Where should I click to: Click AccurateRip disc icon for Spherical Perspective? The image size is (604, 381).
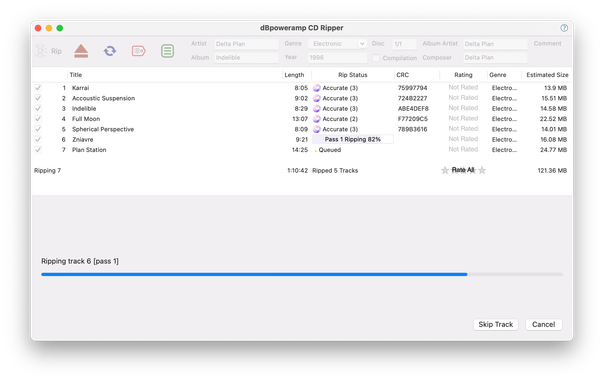coord(317,129)
